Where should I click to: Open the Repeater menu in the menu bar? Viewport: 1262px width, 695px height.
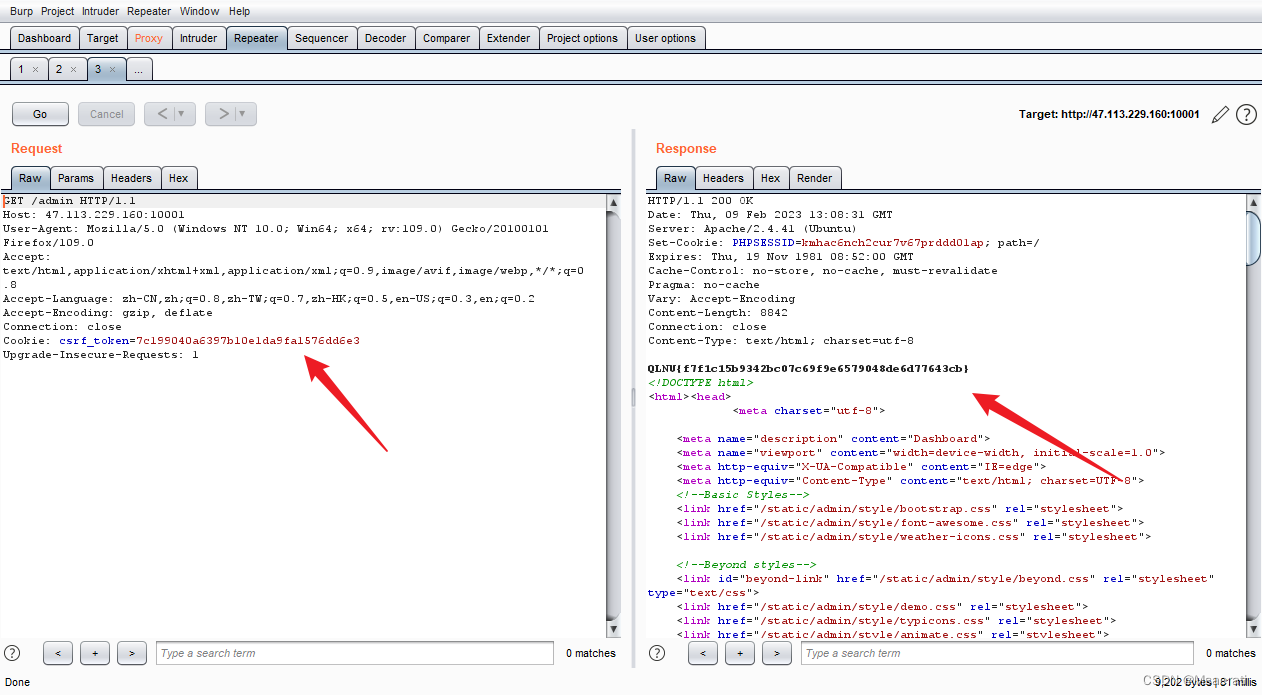pos(149,11)
